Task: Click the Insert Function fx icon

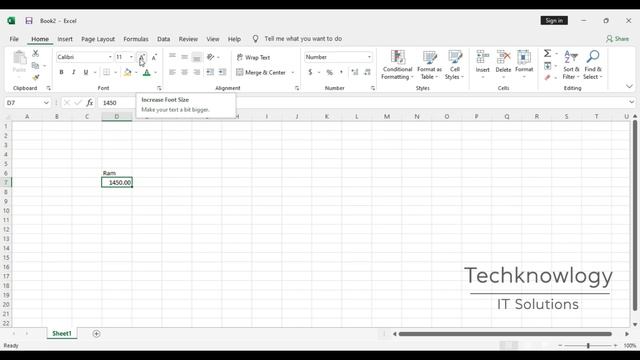Action: [90, 103]
